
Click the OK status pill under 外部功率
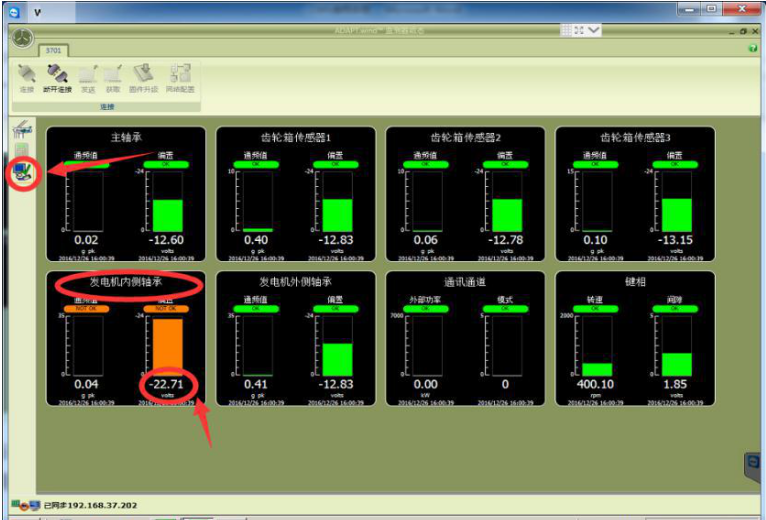pyautogui.click(x=426, y=309)
